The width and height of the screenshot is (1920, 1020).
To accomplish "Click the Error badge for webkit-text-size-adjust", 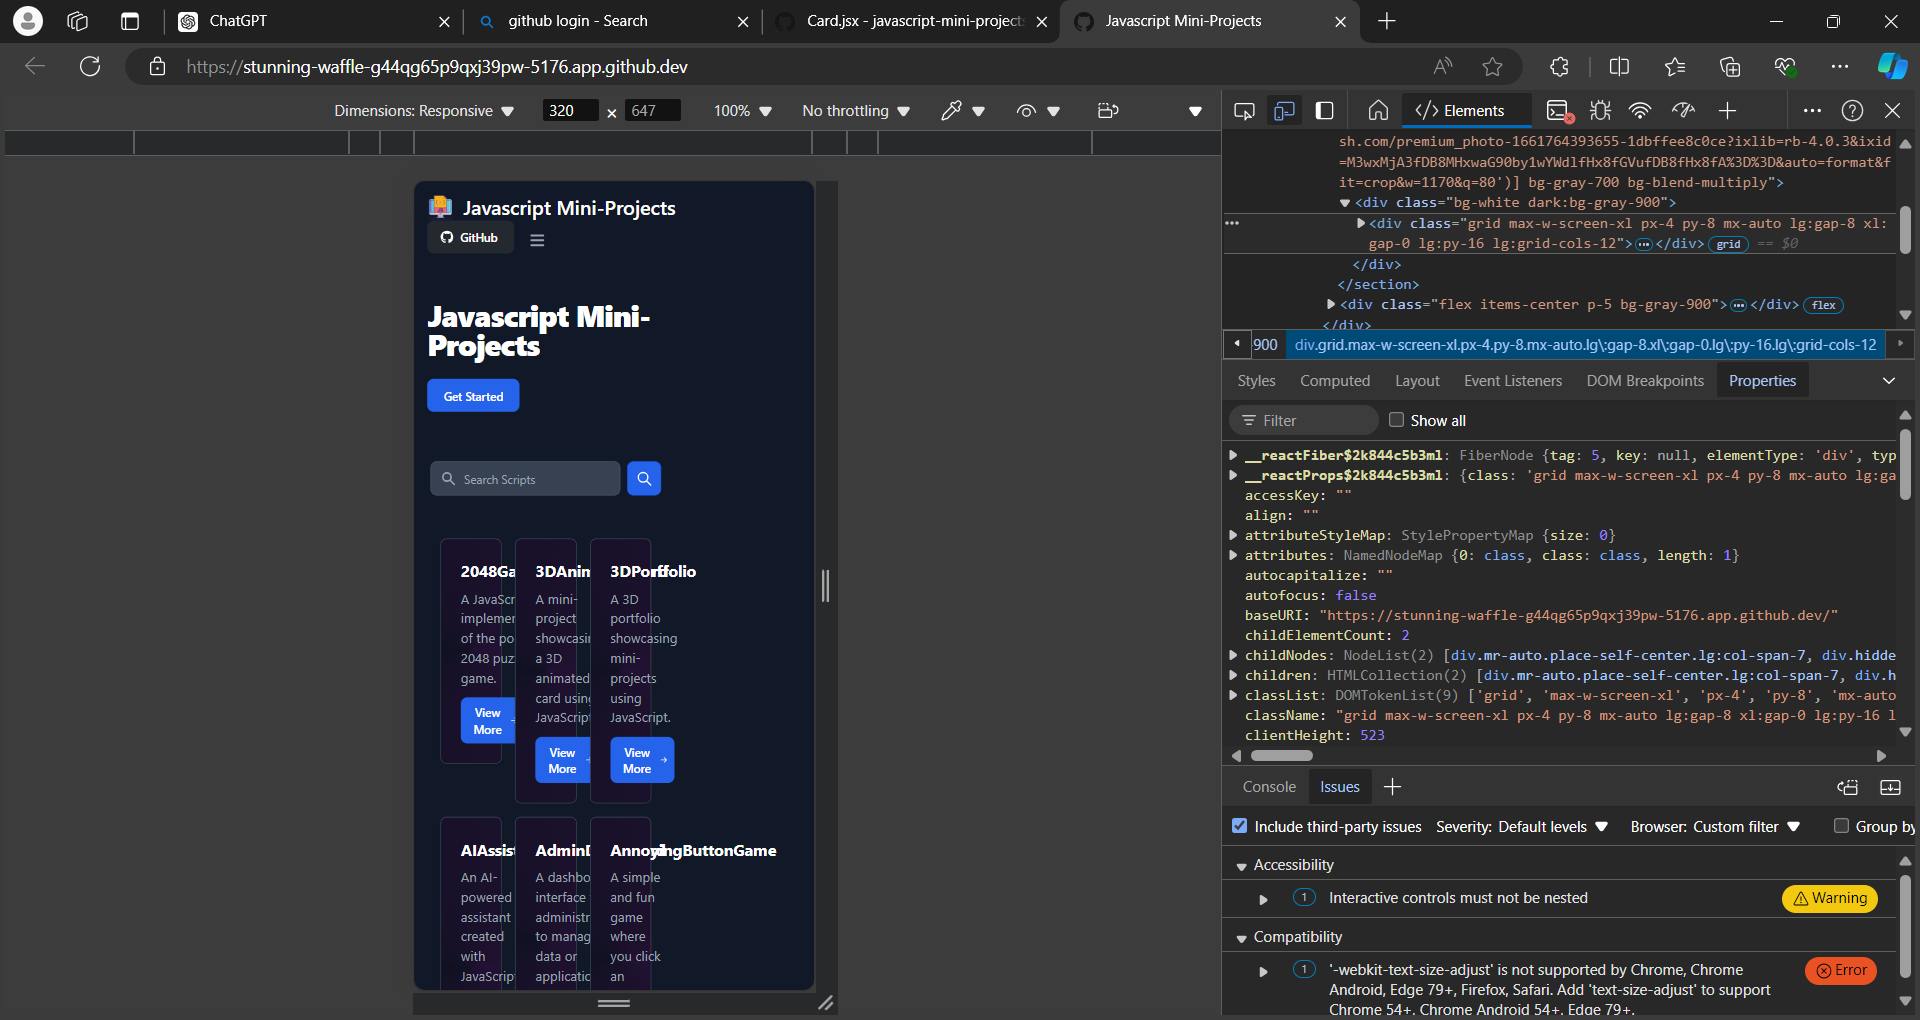I will pyautogui.click(x=1841, y=970).
